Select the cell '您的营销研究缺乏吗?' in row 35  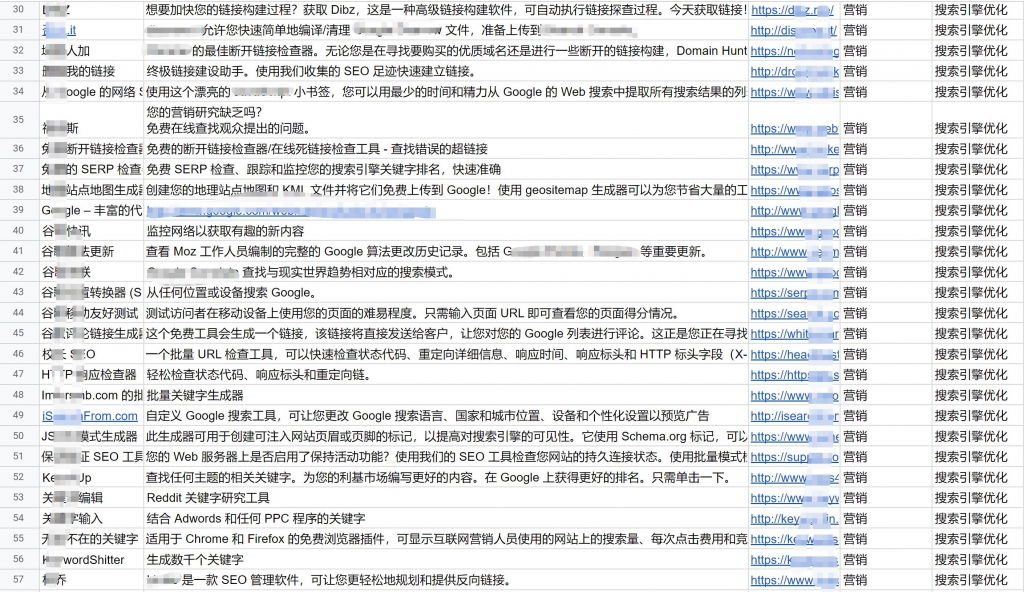point(446,120)
